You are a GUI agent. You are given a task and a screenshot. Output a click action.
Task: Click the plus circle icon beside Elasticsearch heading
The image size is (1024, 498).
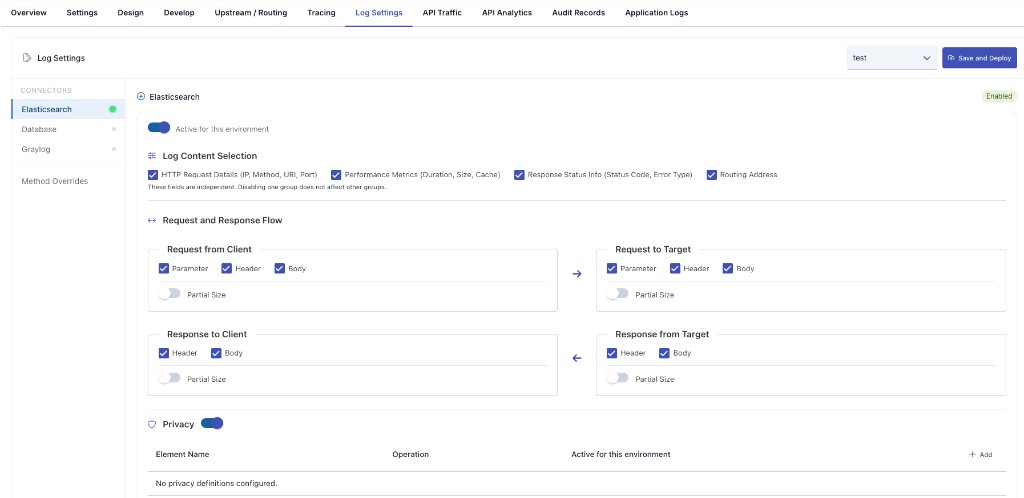140,97
